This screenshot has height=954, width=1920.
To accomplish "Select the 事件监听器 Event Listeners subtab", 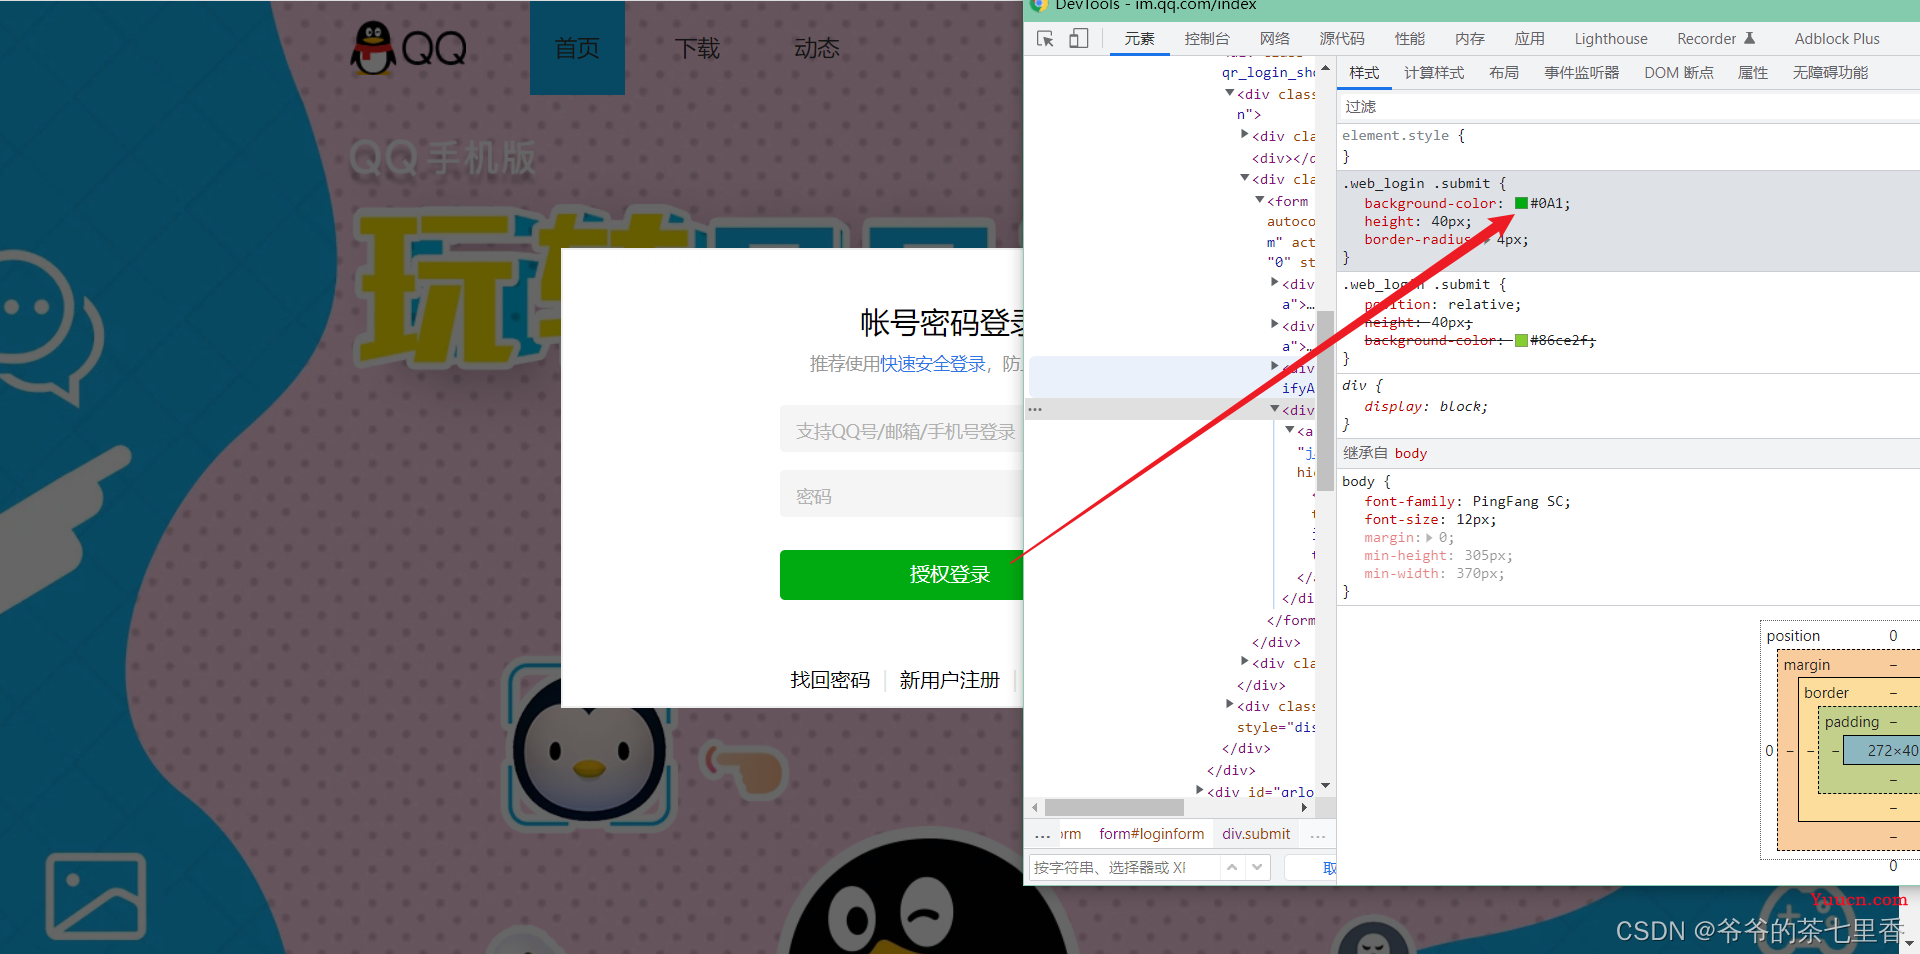I will pyautogui.click(x=1582, y=73).
